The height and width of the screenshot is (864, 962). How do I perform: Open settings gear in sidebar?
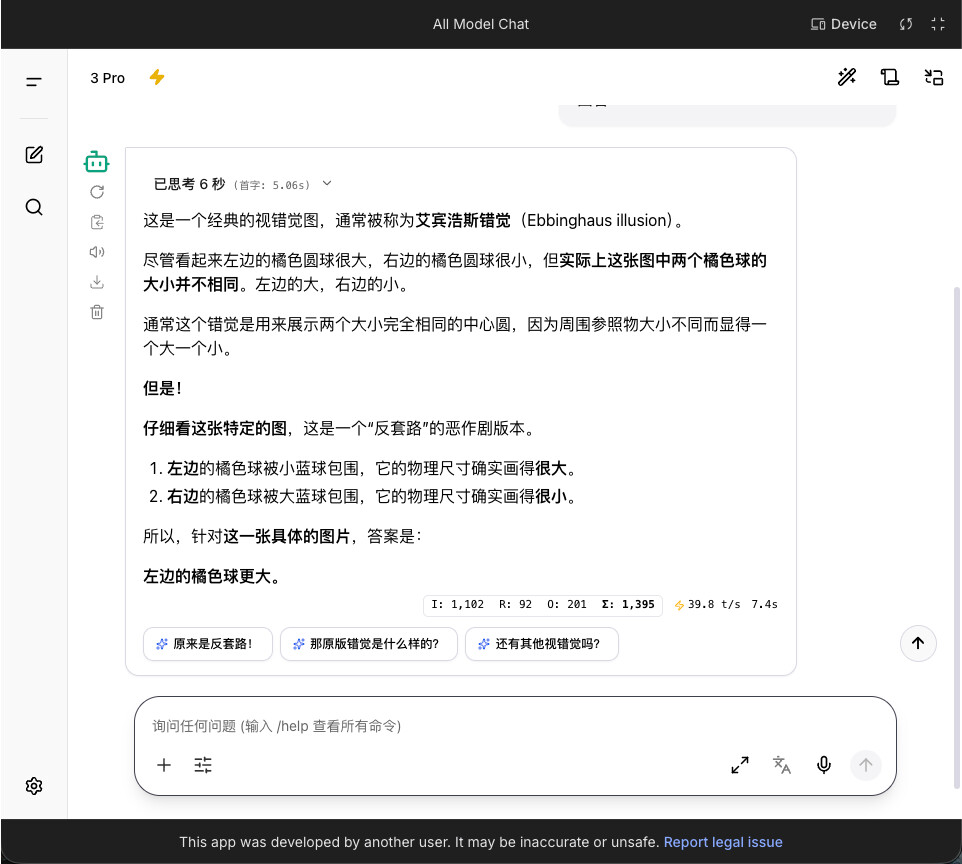[34, 786]
